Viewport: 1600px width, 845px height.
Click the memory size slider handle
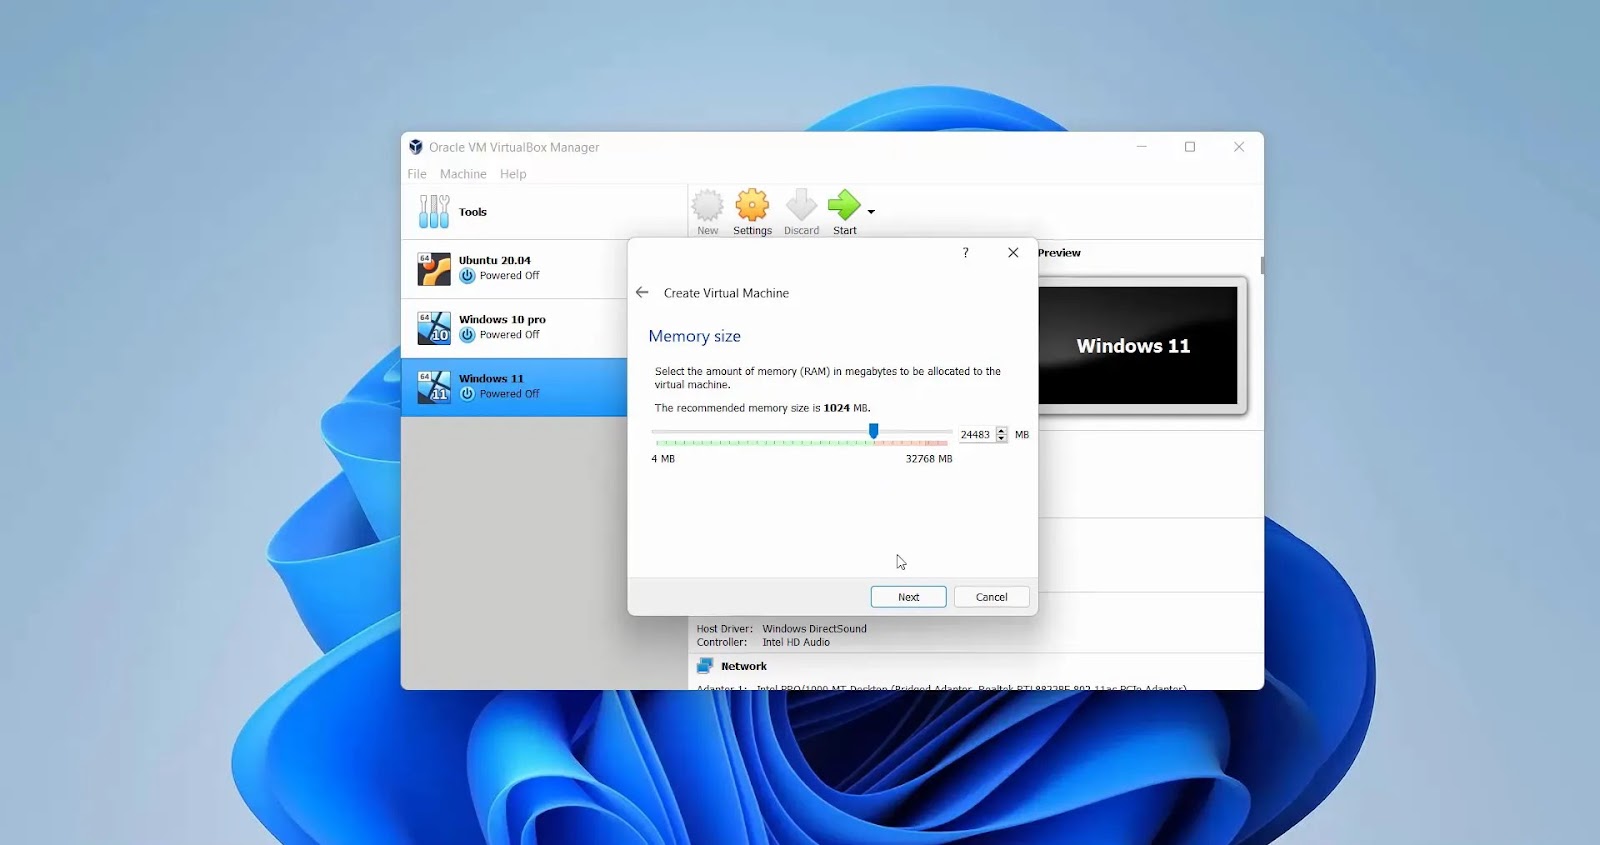pos(874,431)
